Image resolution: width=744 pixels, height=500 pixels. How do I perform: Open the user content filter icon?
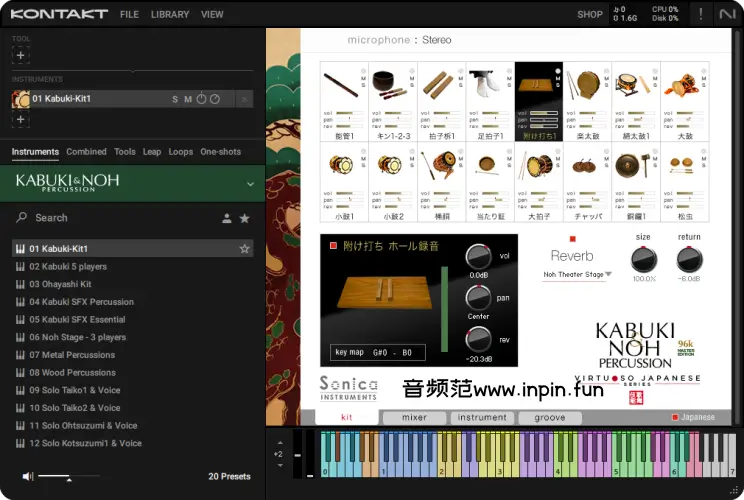pyautogui.click(x=227, y=218)
